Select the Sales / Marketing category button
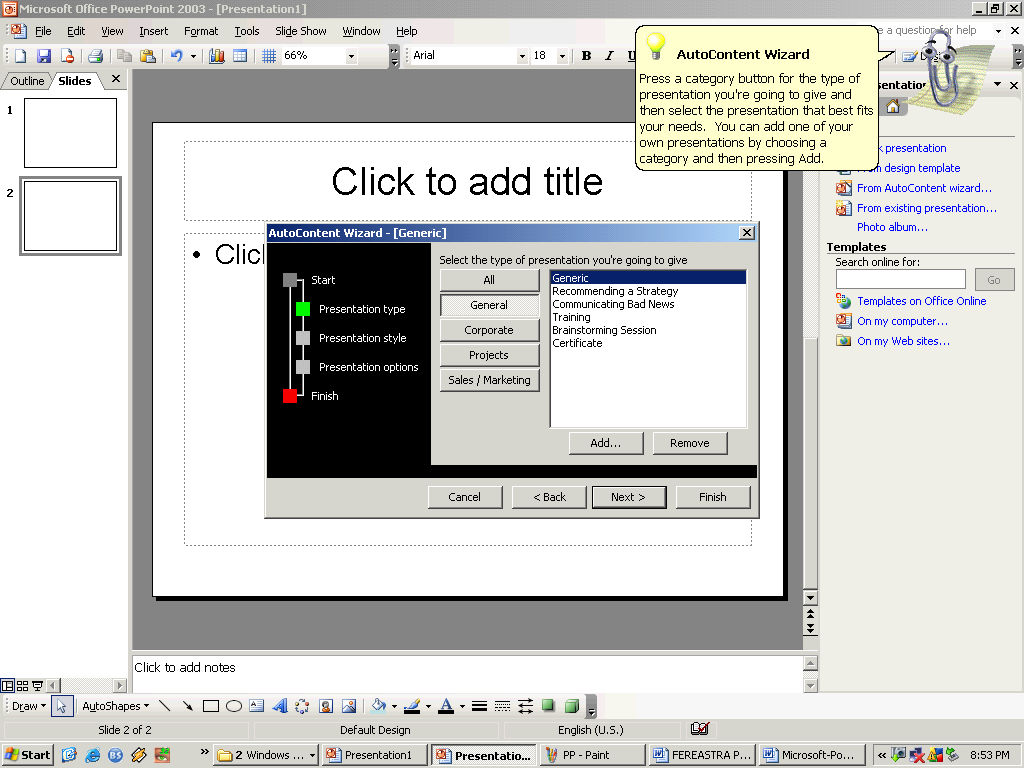The image size is (1024, 768). (489, 380)
